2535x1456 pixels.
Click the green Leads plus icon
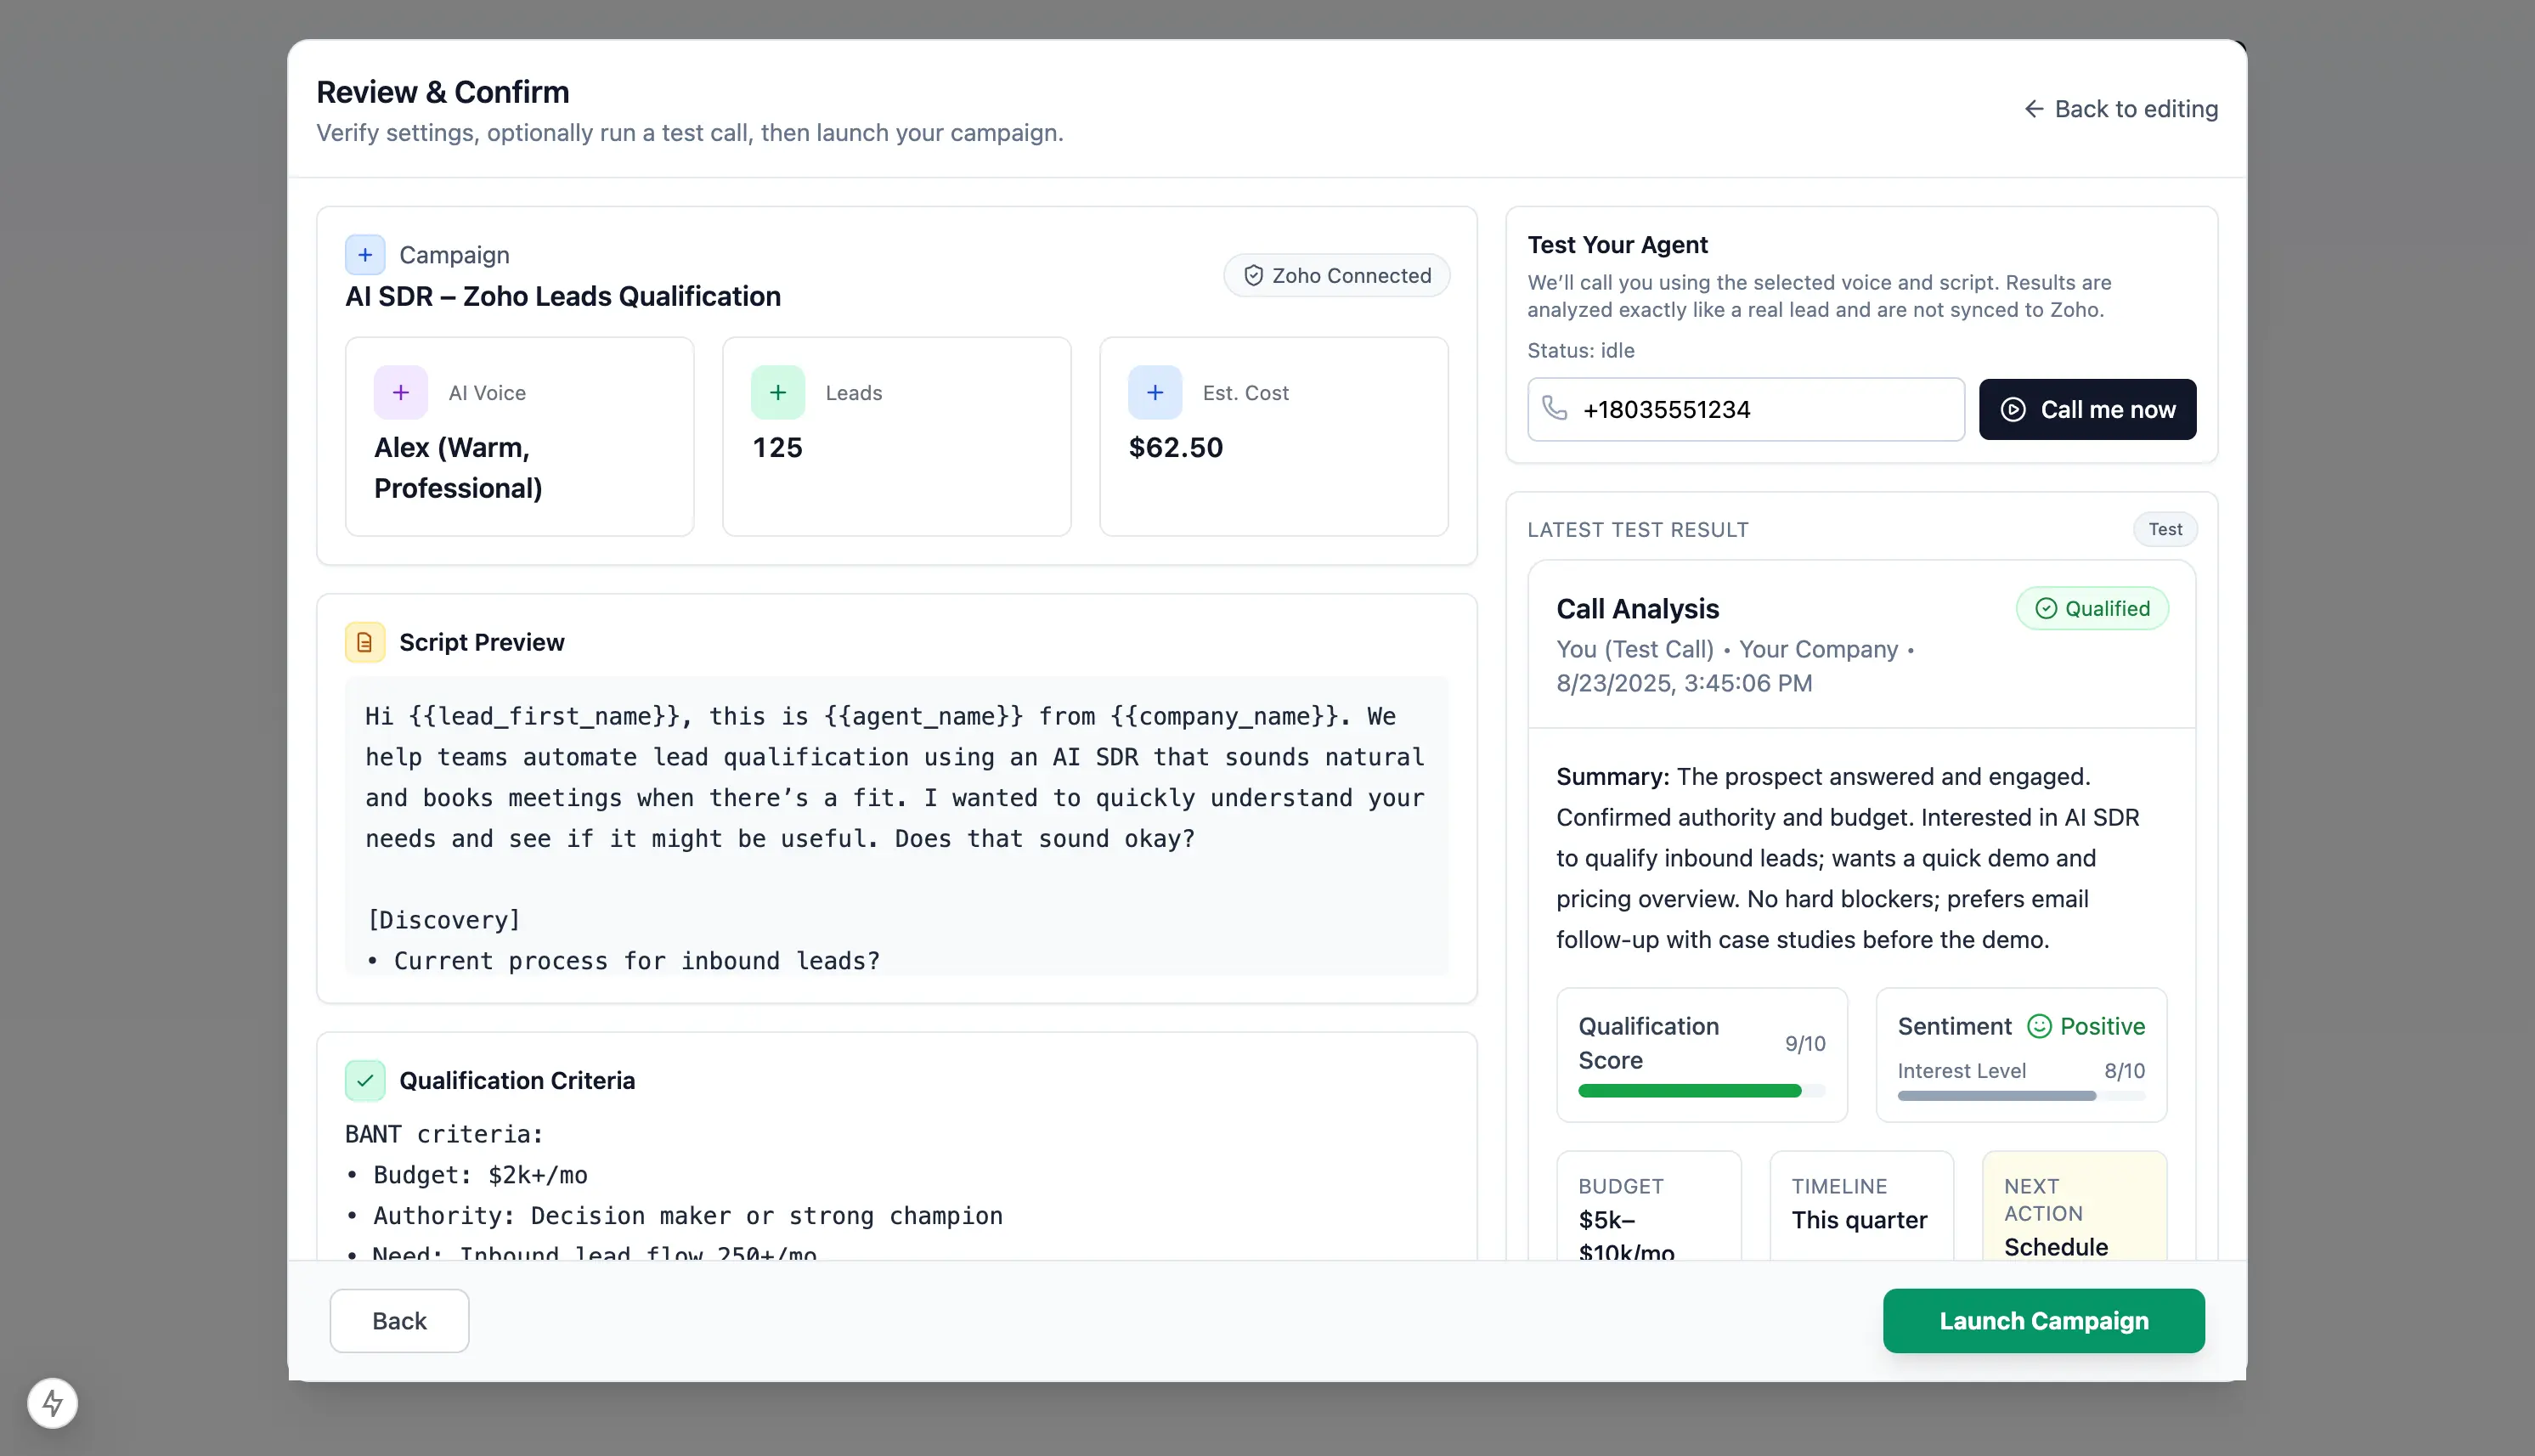click(777, 393)
